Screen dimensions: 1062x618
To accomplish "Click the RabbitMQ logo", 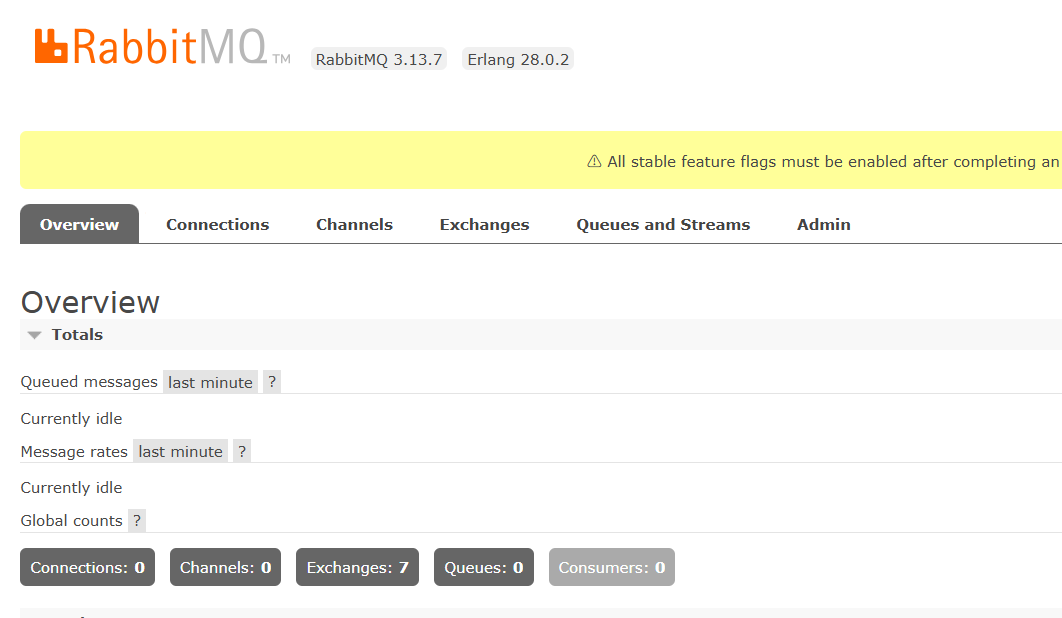I will point(163,47).
